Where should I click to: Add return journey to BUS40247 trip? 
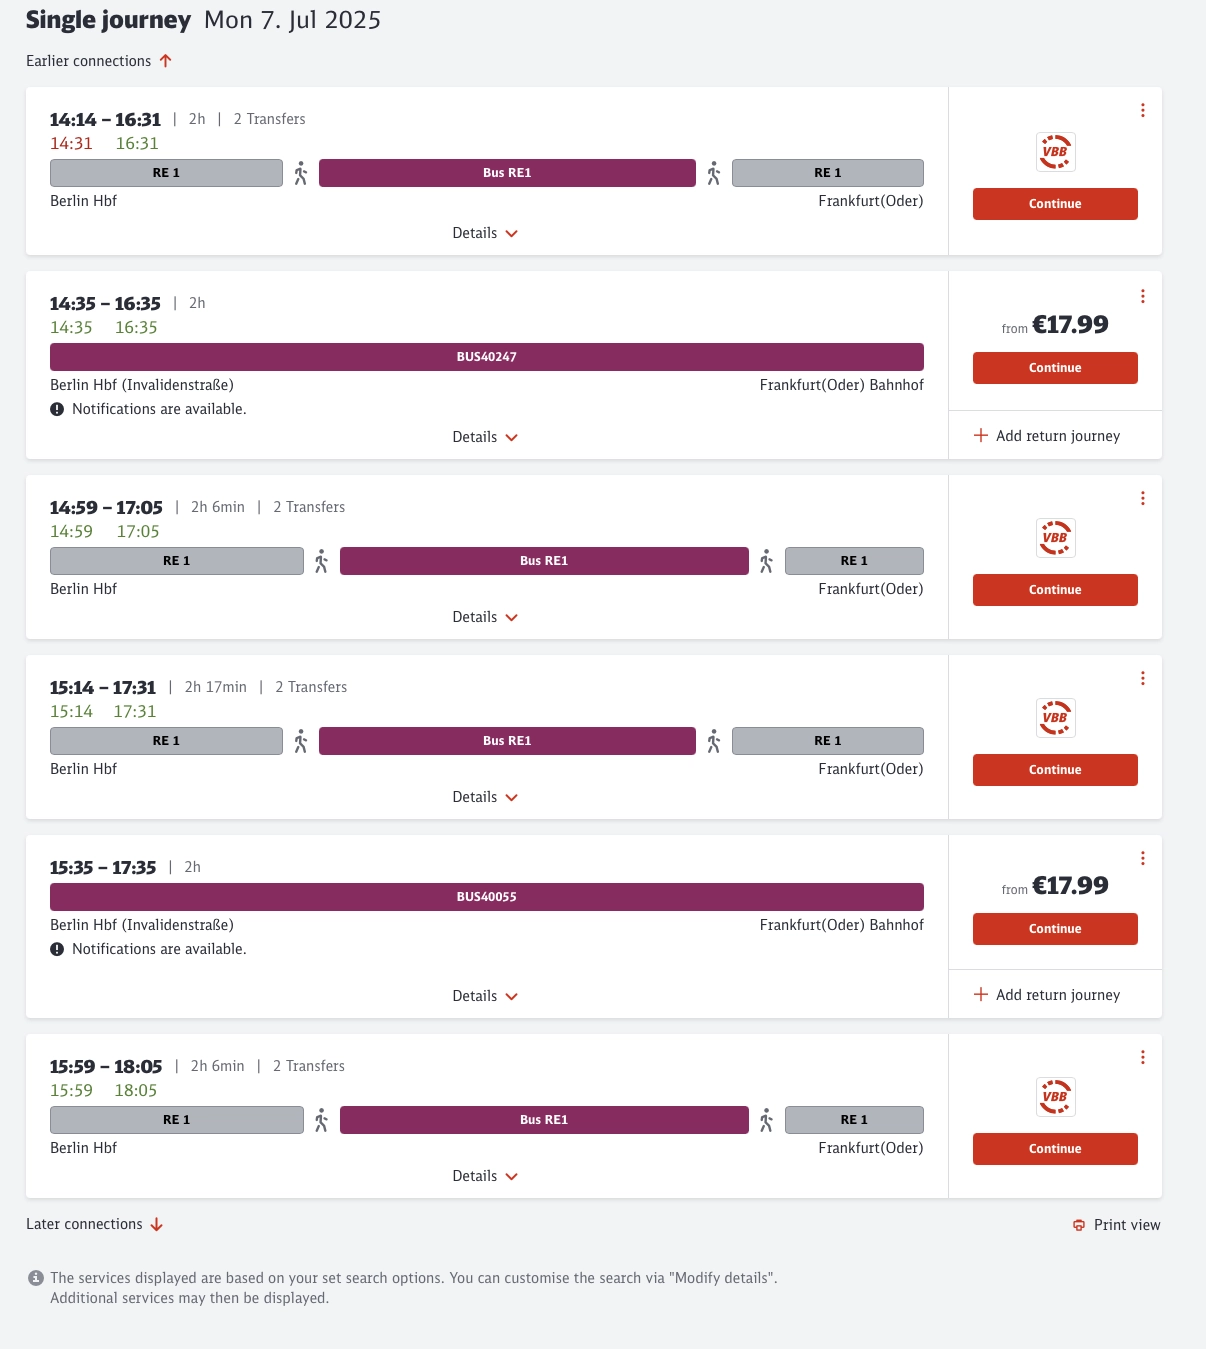pos(1047,436)
